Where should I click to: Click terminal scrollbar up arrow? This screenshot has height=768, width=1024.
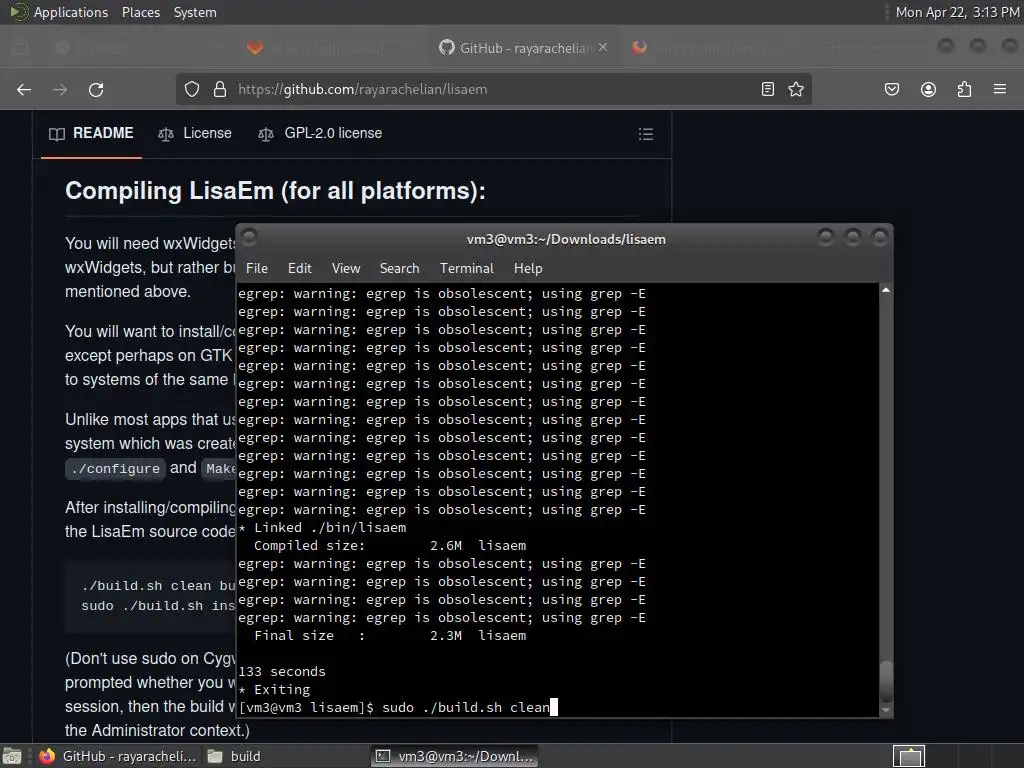[886, 290]
